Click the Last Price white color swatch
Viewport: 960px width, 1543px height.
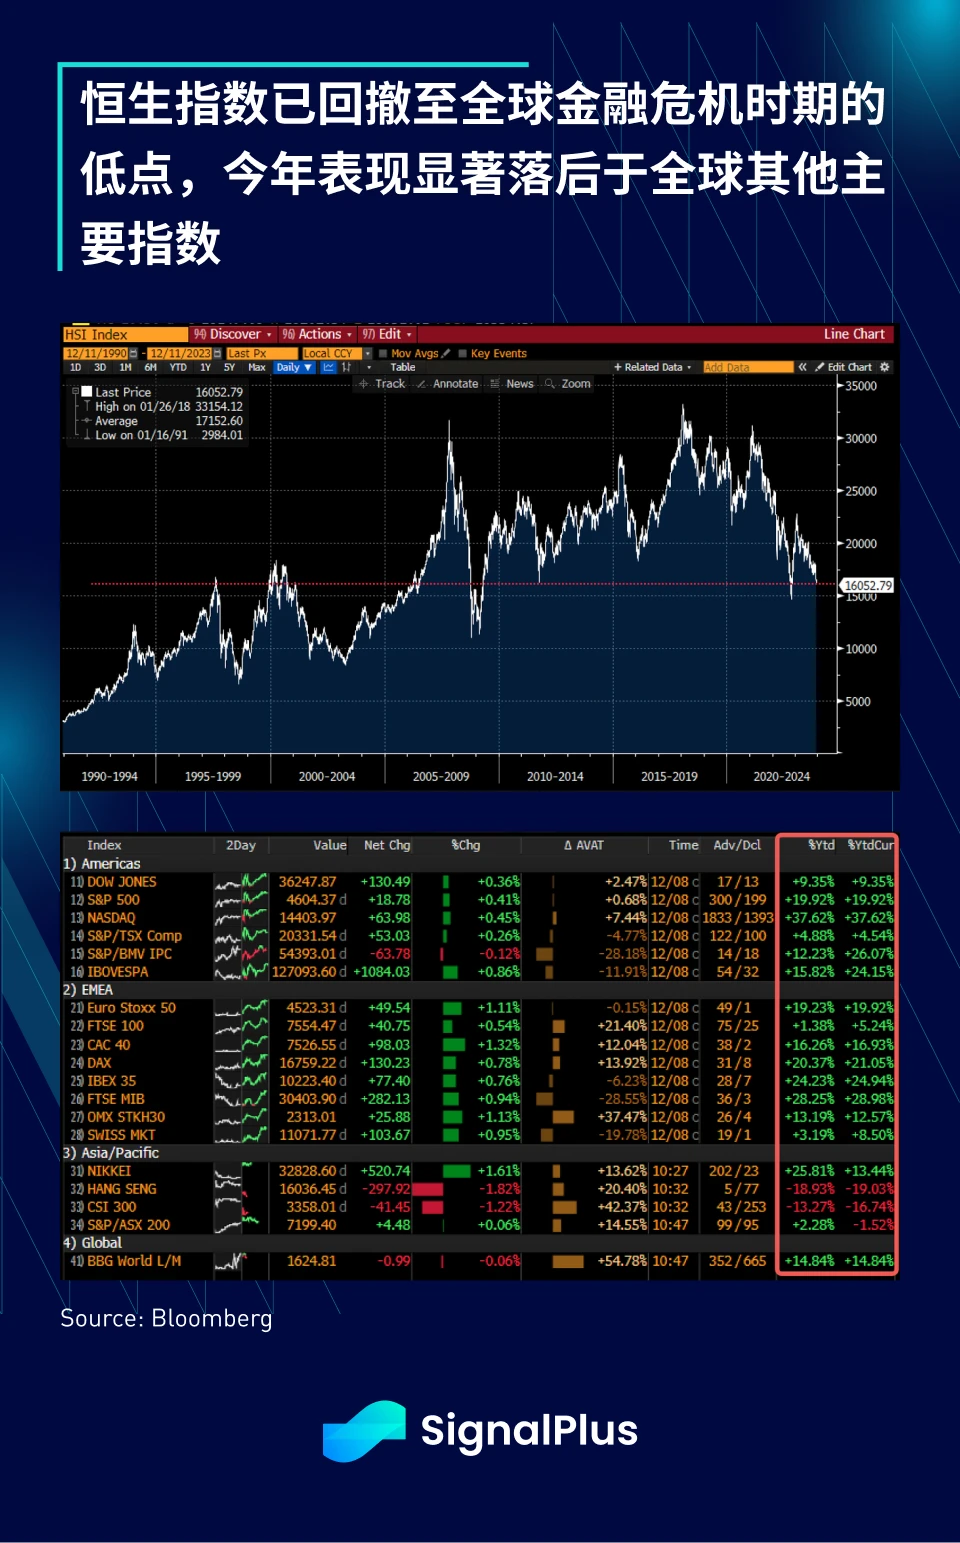(87, 392)
